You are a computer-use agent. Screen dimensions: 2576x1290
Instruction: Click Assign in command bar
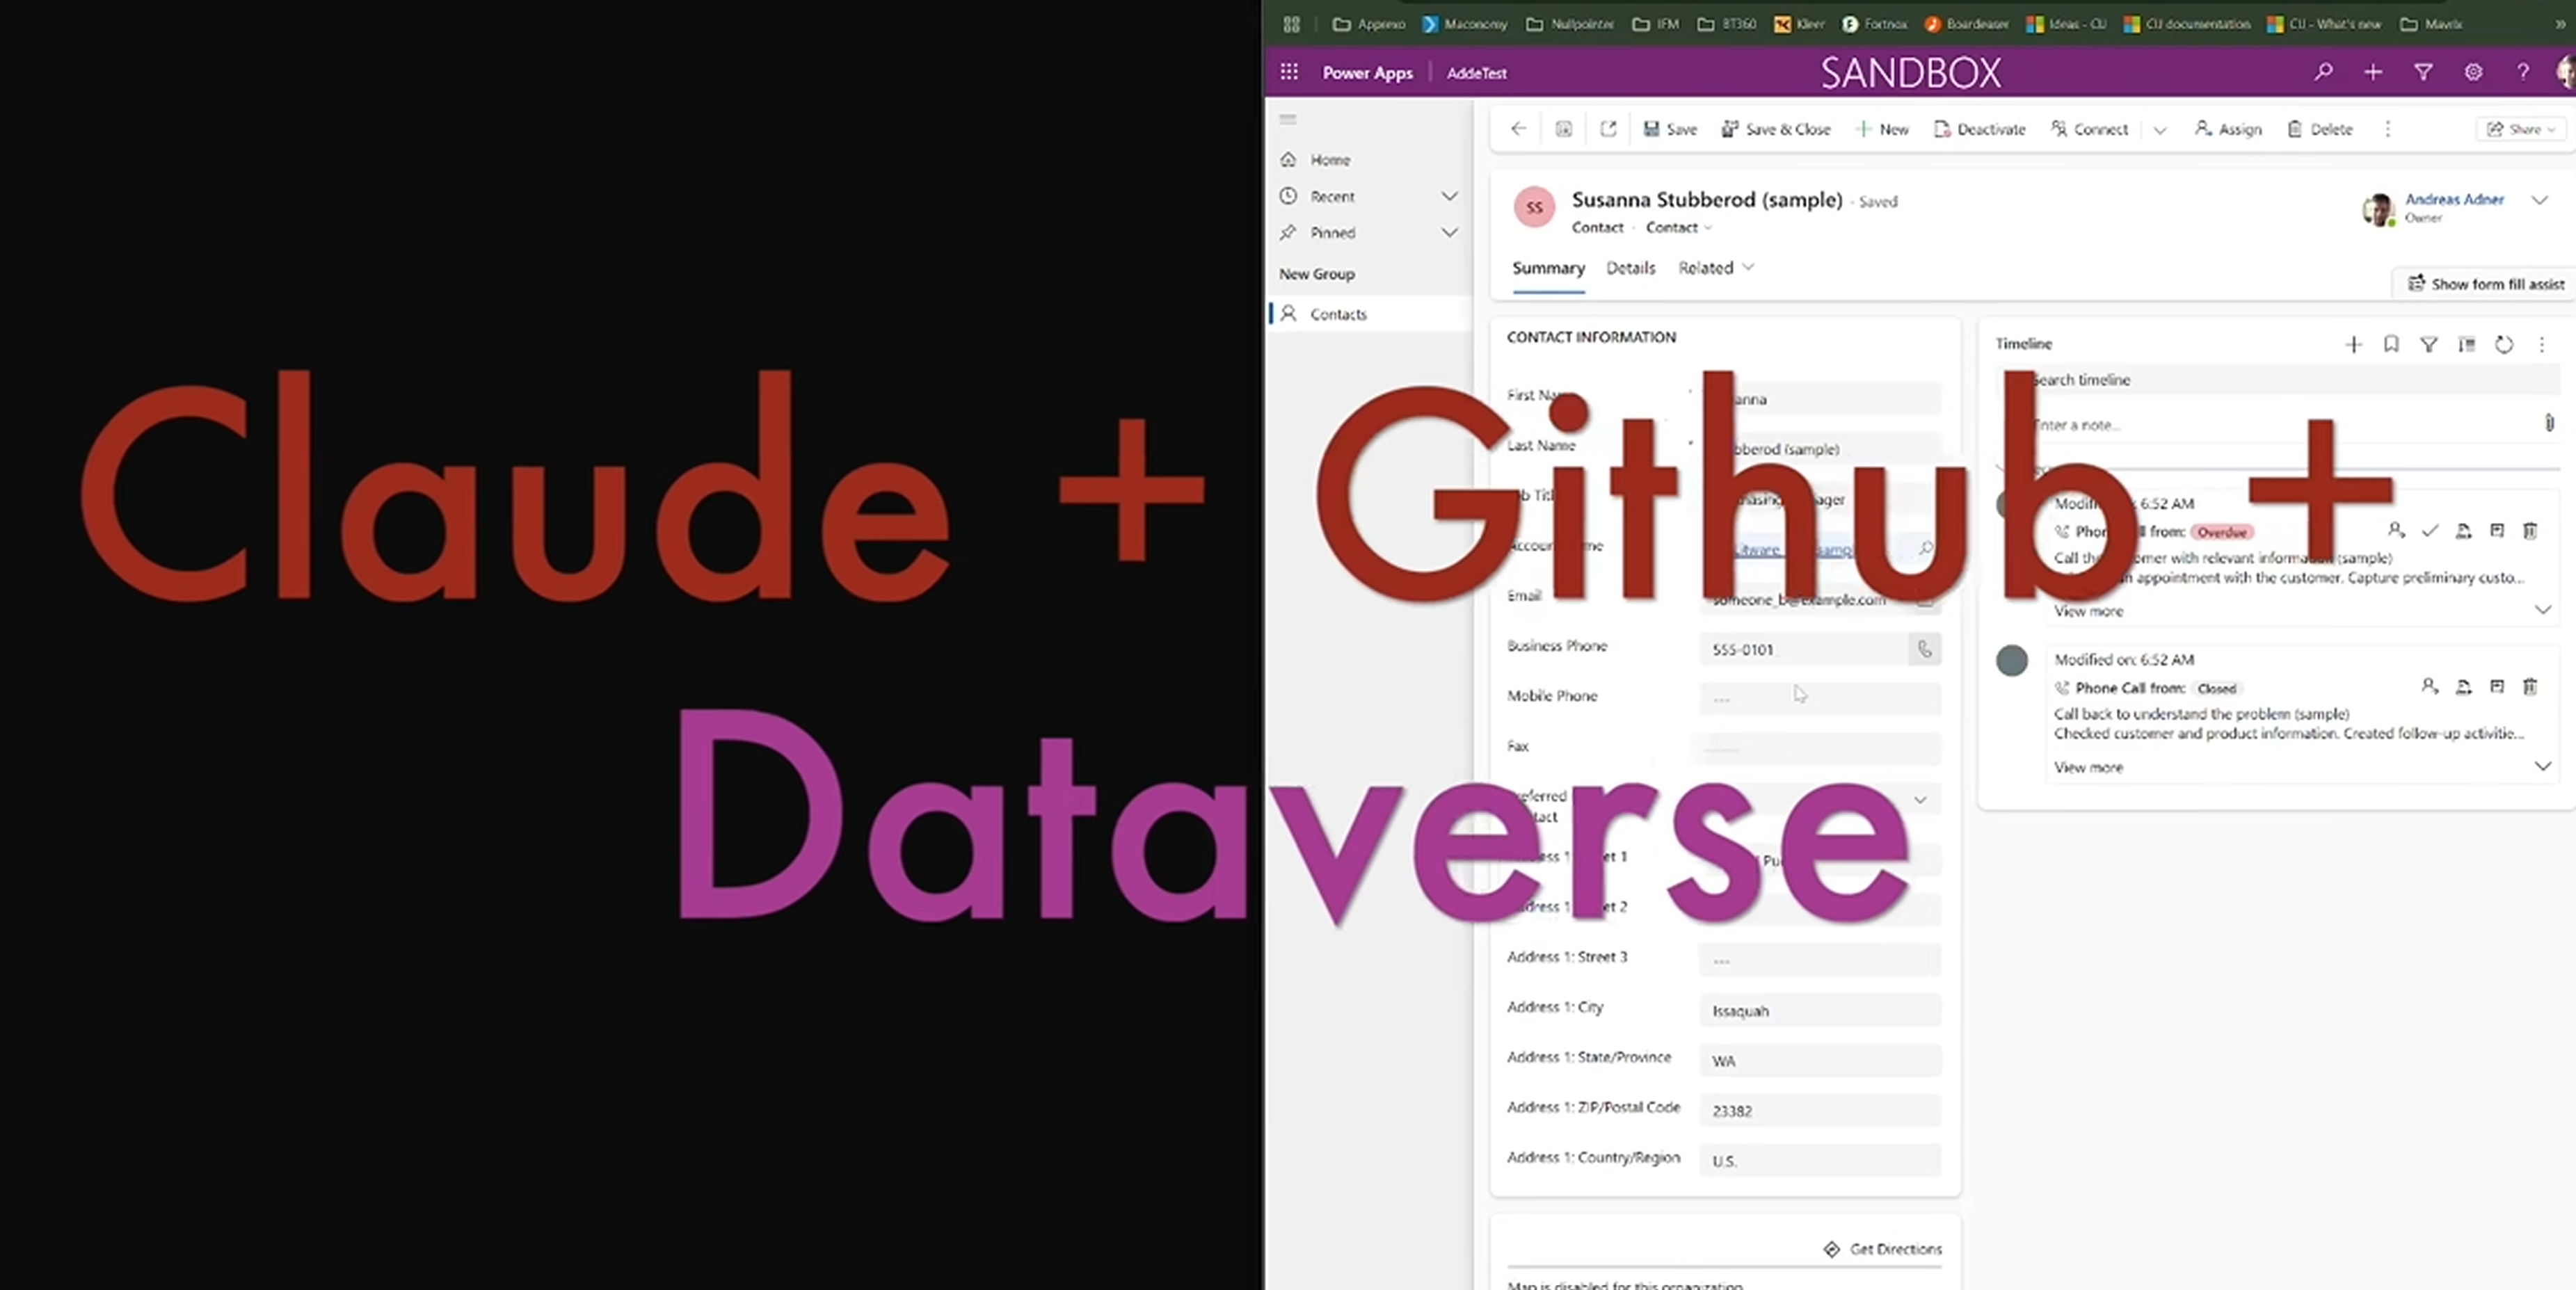point(2228,129)
